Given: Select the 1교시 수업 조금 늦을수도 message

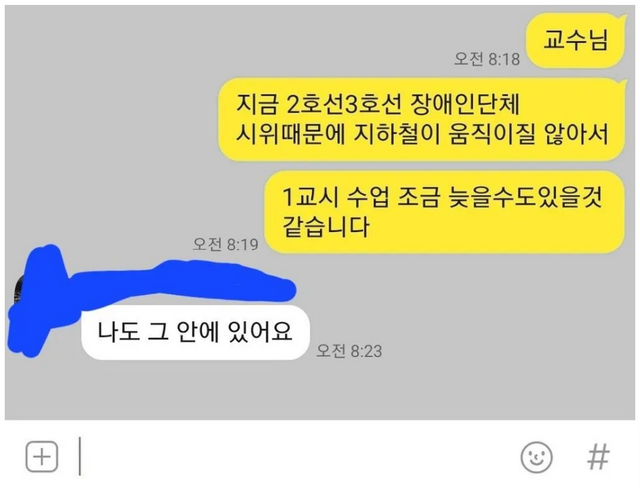Looking at the screenshot, I should [x=445, y=212].
